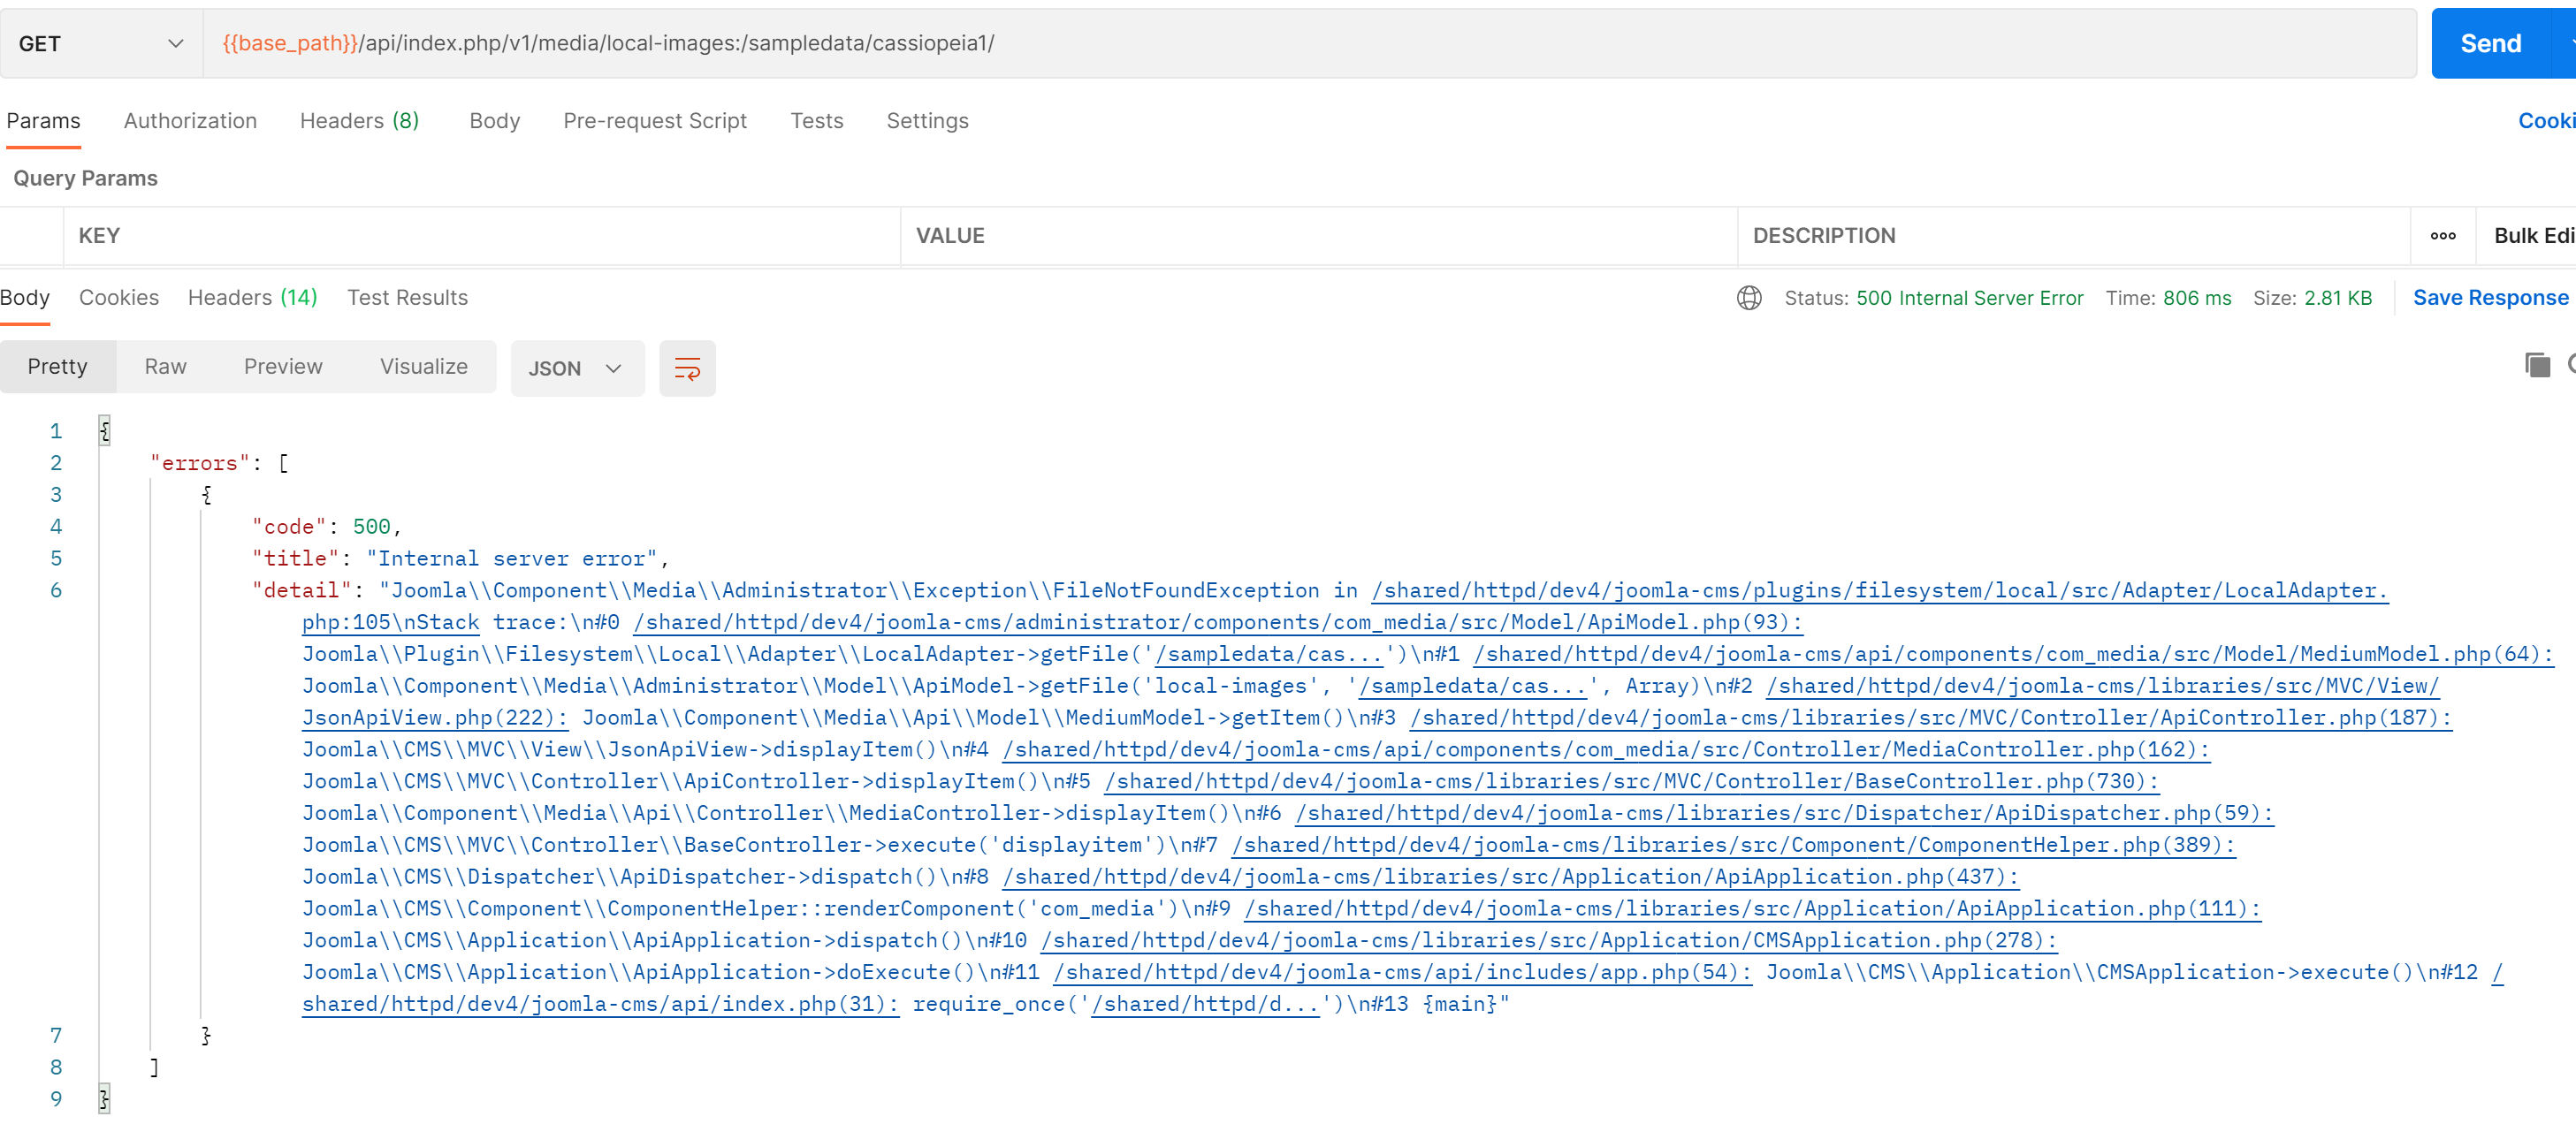This screenshot has width=2576, height=1147.
Task: Open the response Headers (14) tab
Action: (252, 298)
